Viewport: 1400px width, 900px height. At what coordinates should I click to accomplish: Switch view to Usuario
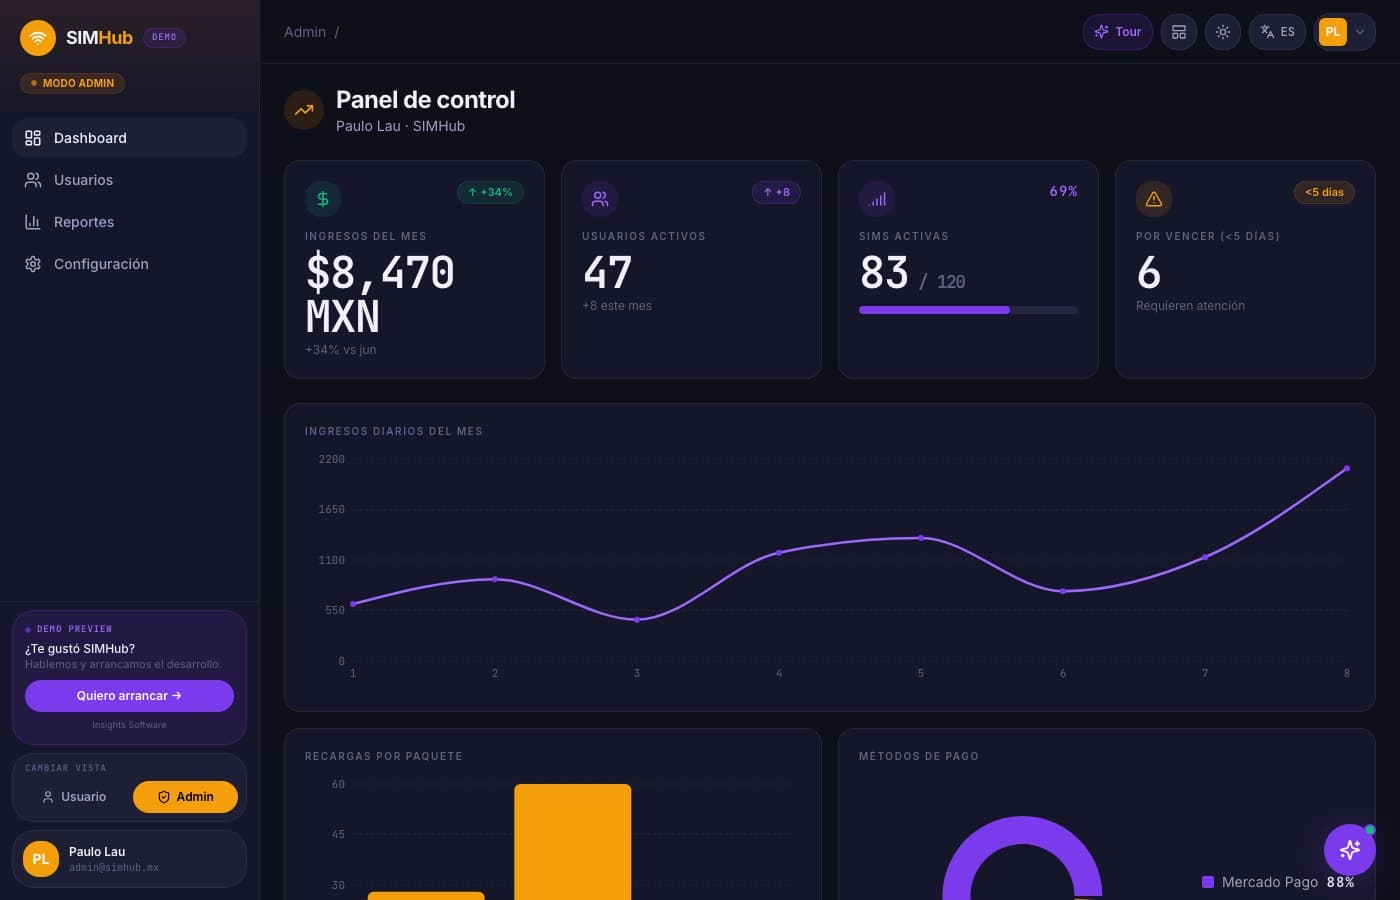pos(74,797)
